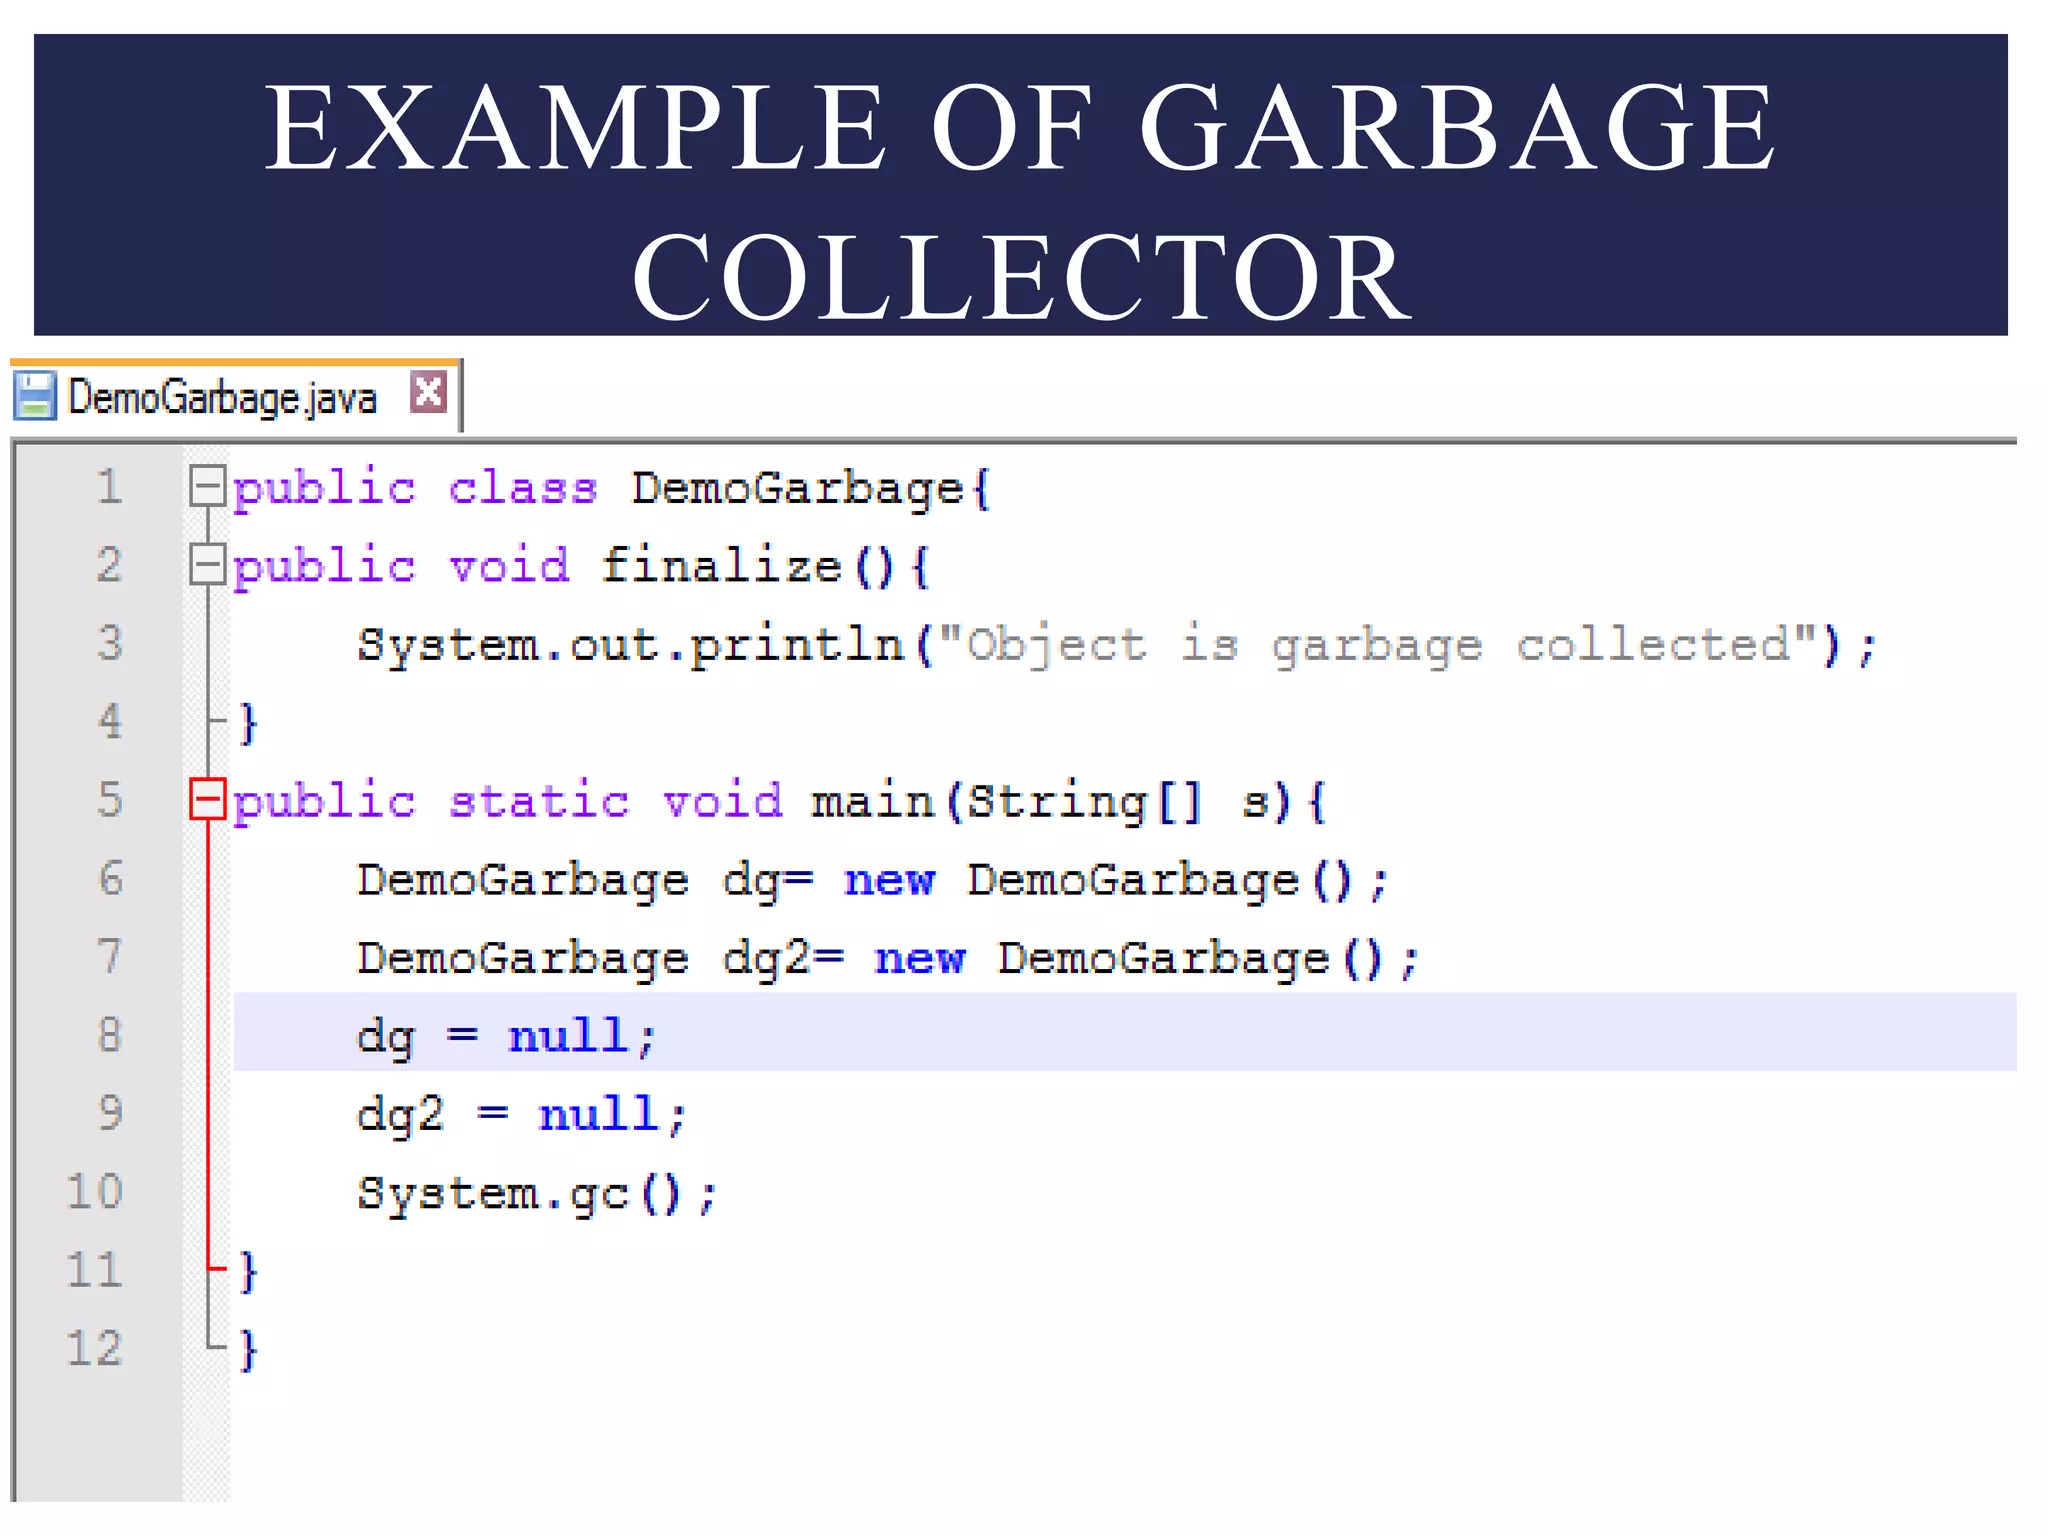Click 'dg = null;' on highlighted line
Image resolution: width=2048 pixels, height=1536 pixels.
pos(506,1036)
